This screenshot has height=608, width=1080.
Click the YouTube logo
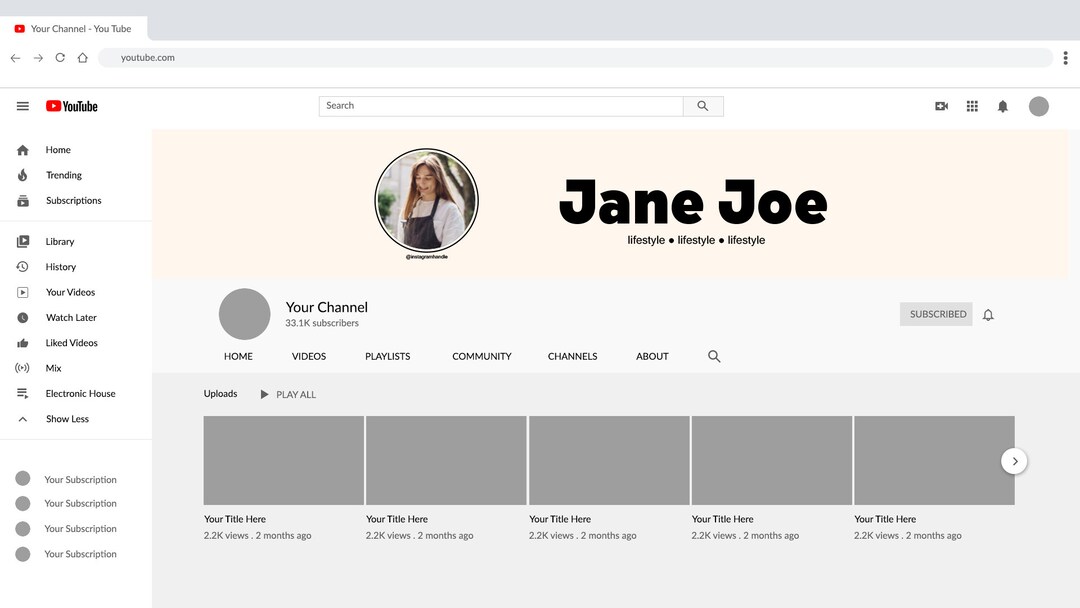coord(71,105)
